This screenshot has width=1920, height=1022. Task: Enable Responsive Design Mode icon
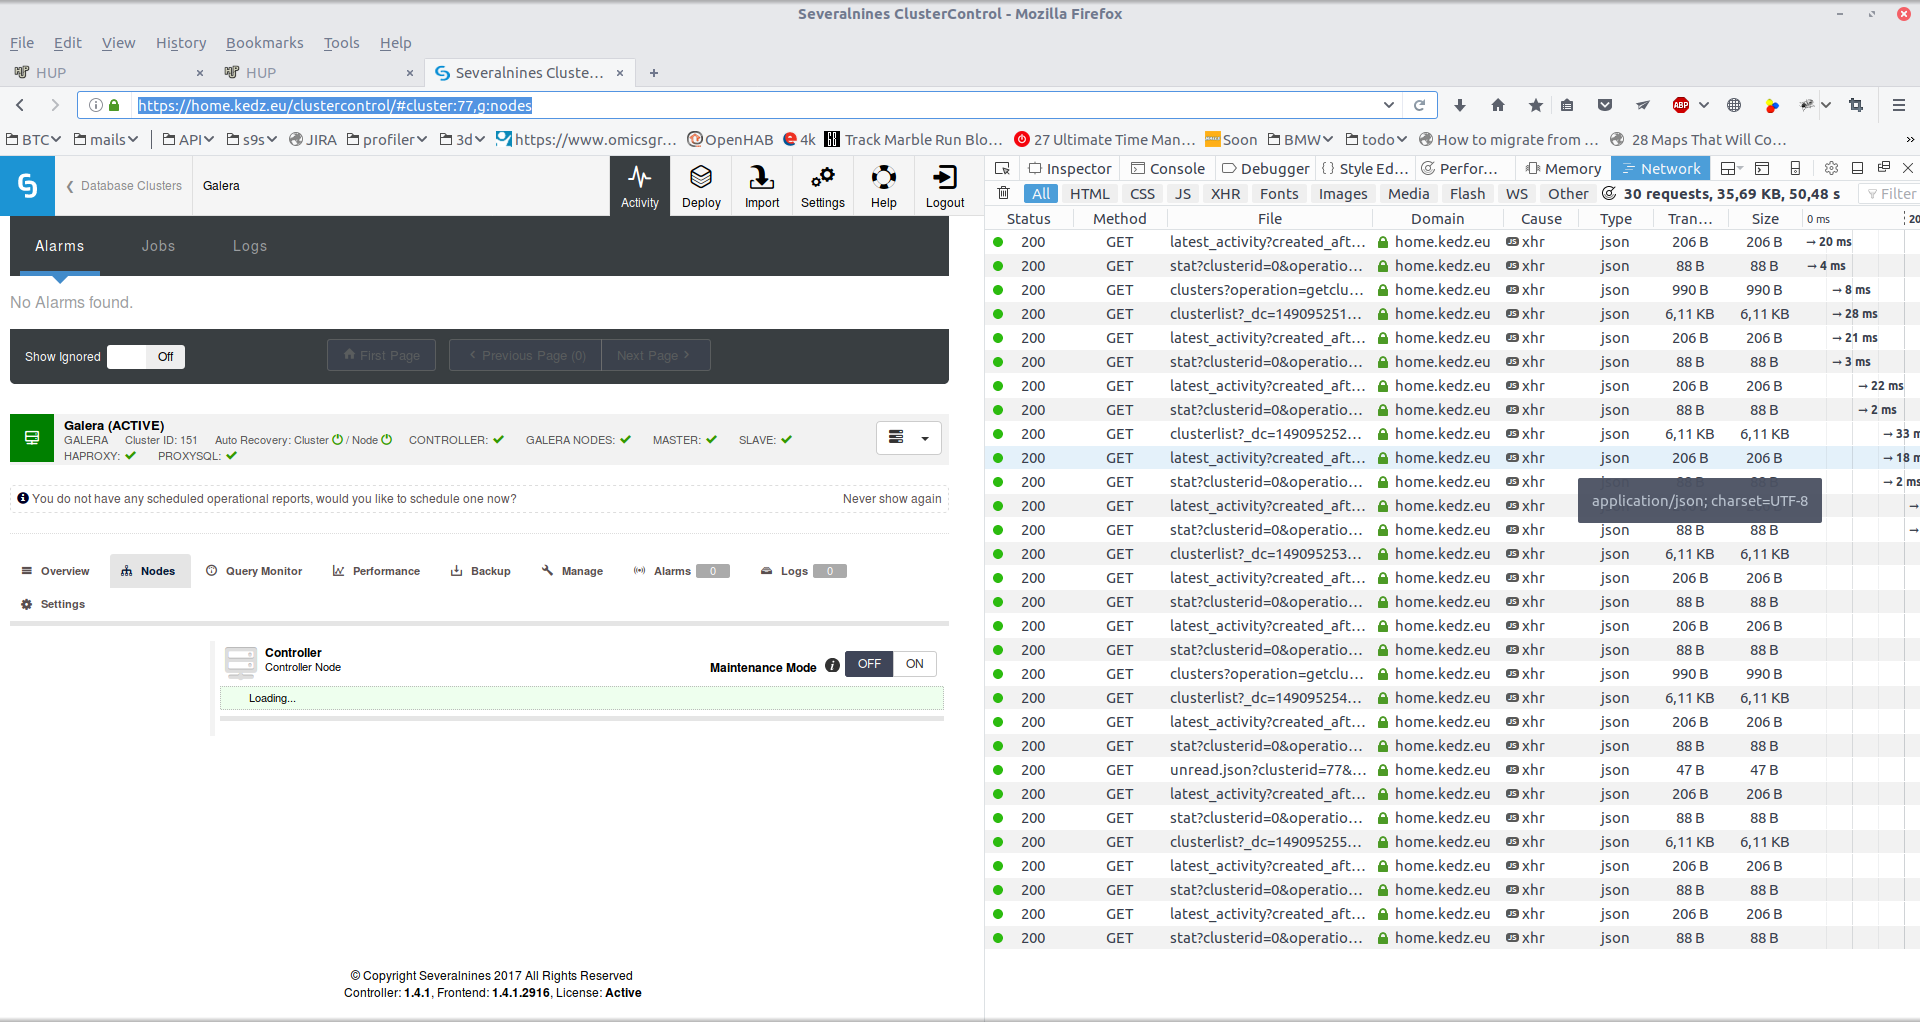[1795, 168]
